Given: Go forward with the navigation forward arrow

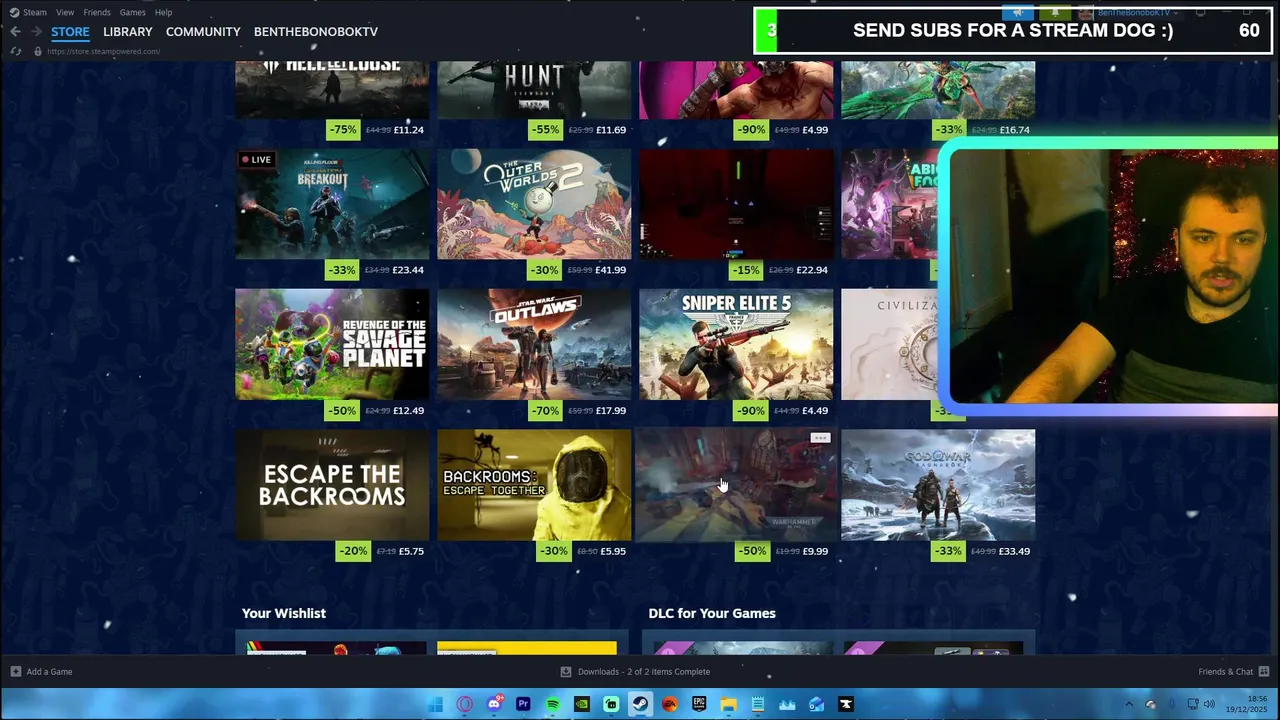Looking at the screenshot, I should [x=36, y=31].
